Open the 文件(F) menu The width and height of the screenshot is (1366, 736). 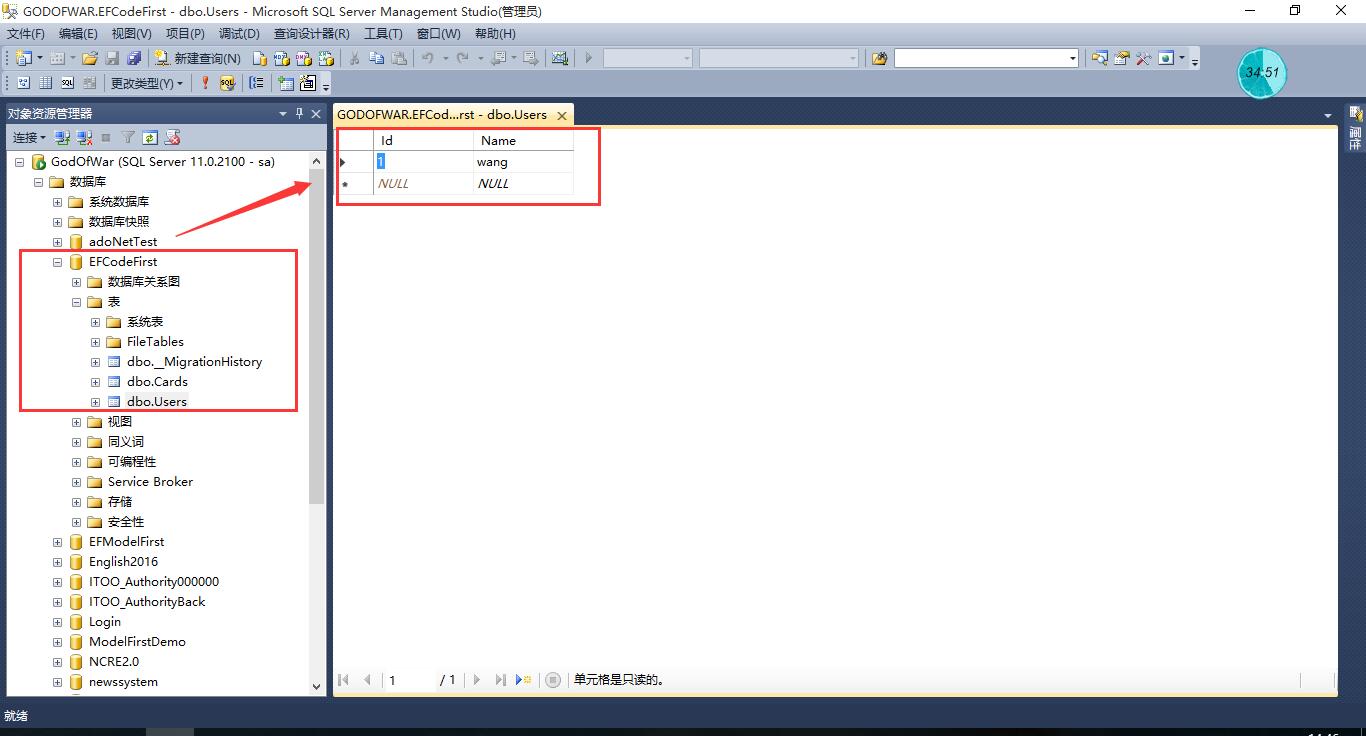coord(26,33)
